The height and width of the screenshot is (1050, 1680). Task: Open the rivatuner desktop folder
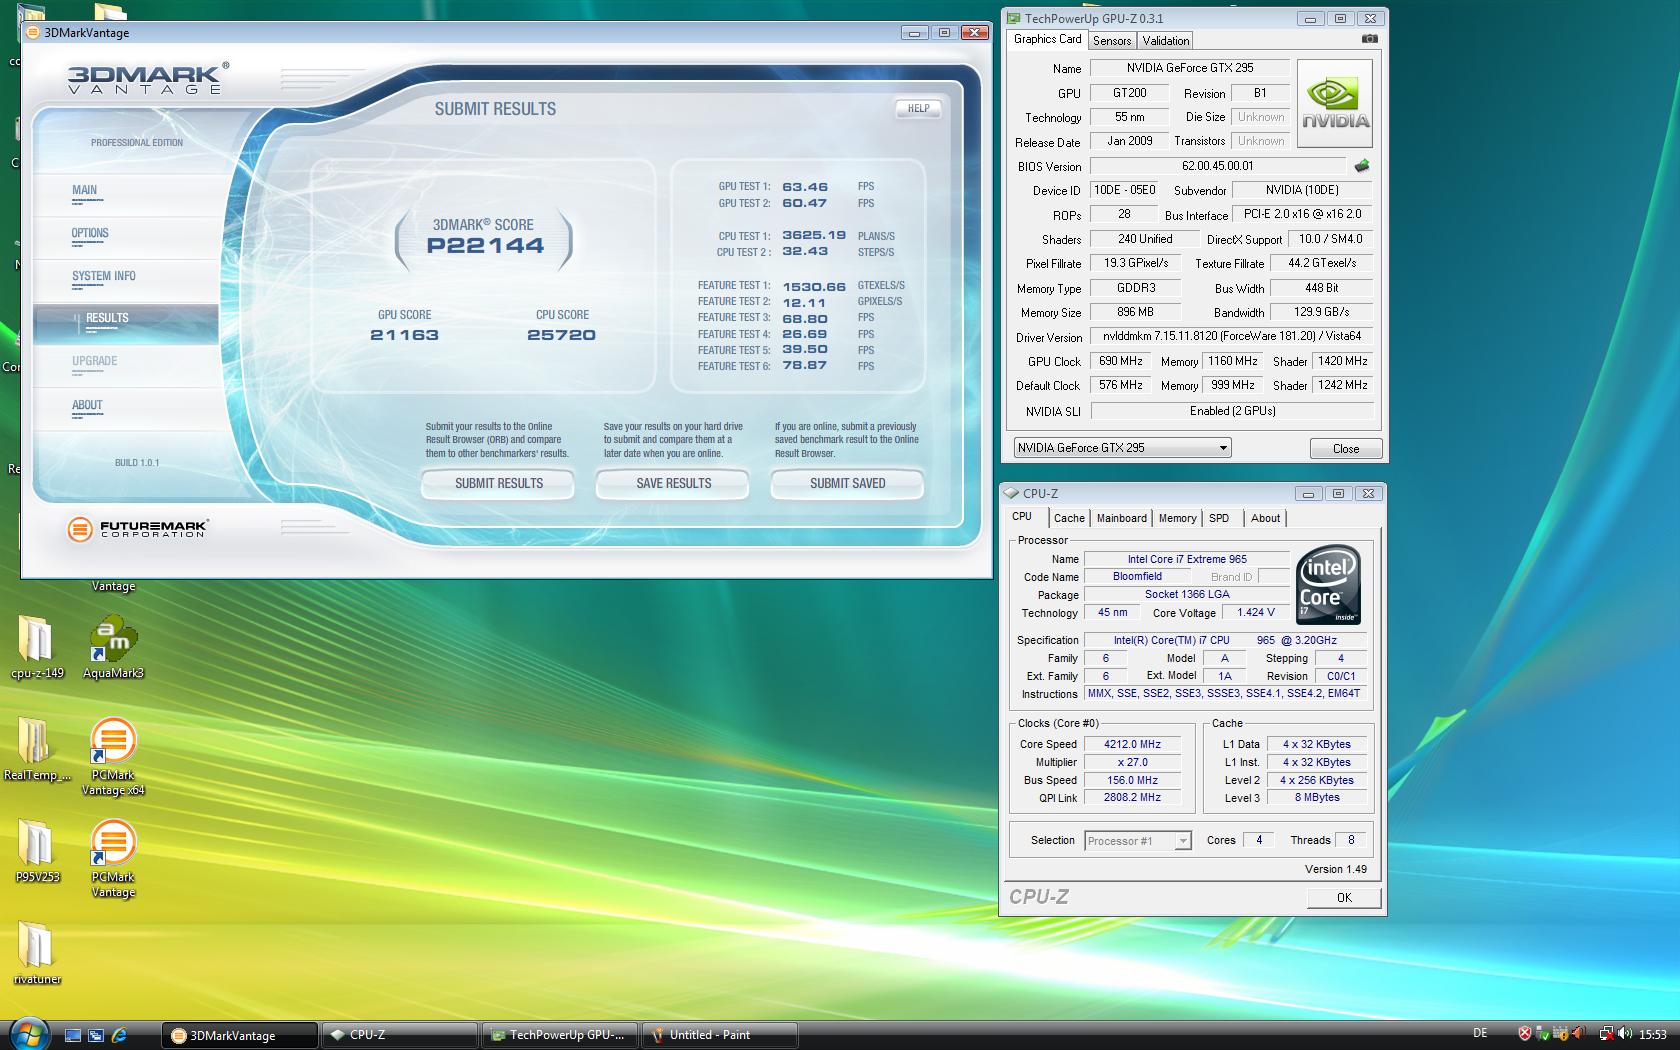point(37,954)
